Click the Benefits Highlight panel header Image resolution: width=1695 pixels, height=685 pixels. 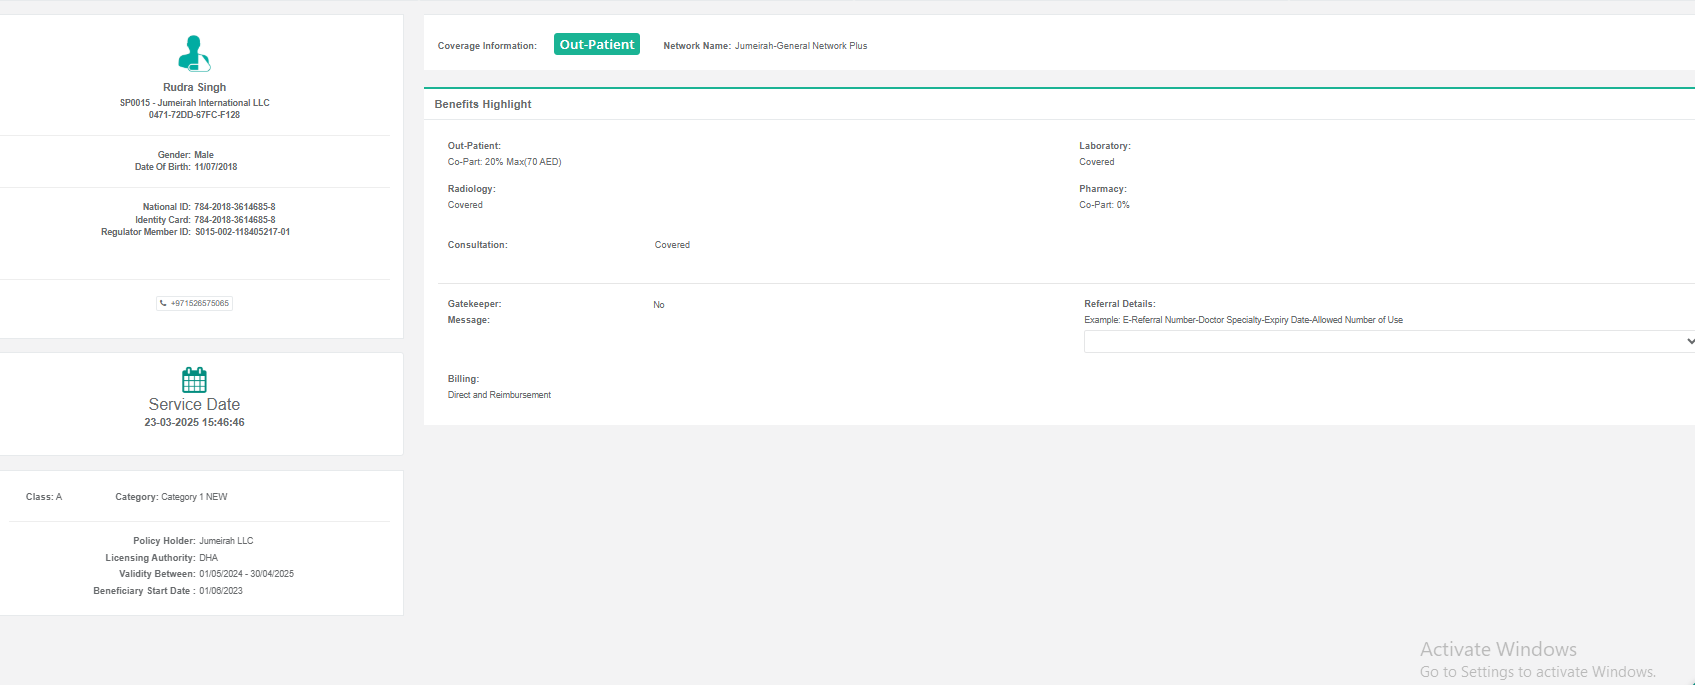click(x=483, y=104)
